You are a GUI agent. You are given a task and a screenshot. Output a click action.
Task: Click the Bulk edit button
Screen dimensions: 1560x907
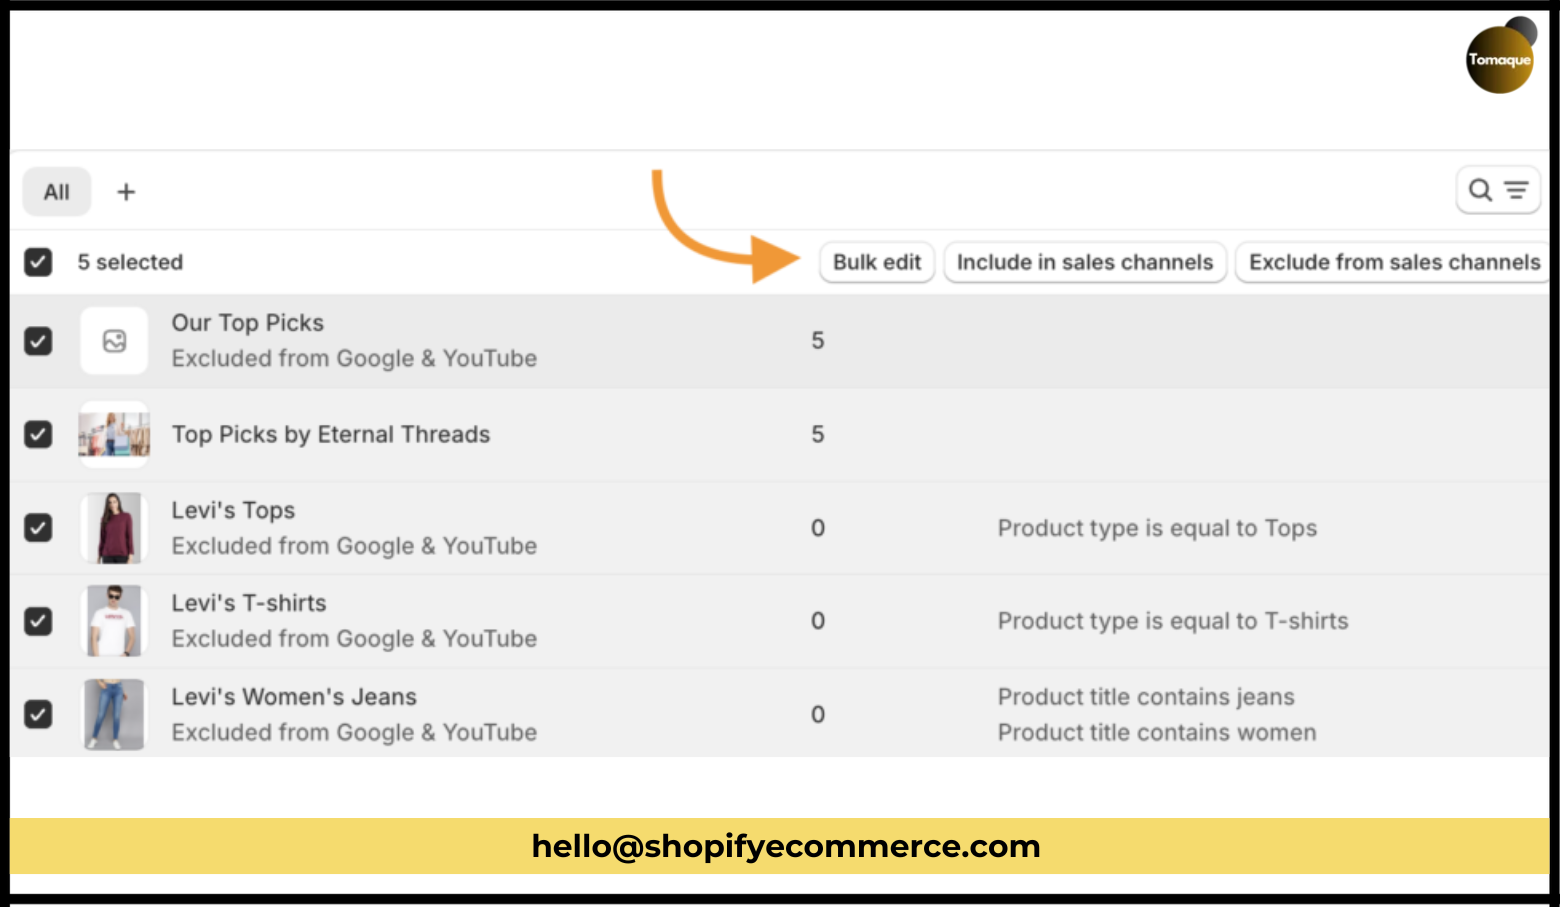pos(877,262)
